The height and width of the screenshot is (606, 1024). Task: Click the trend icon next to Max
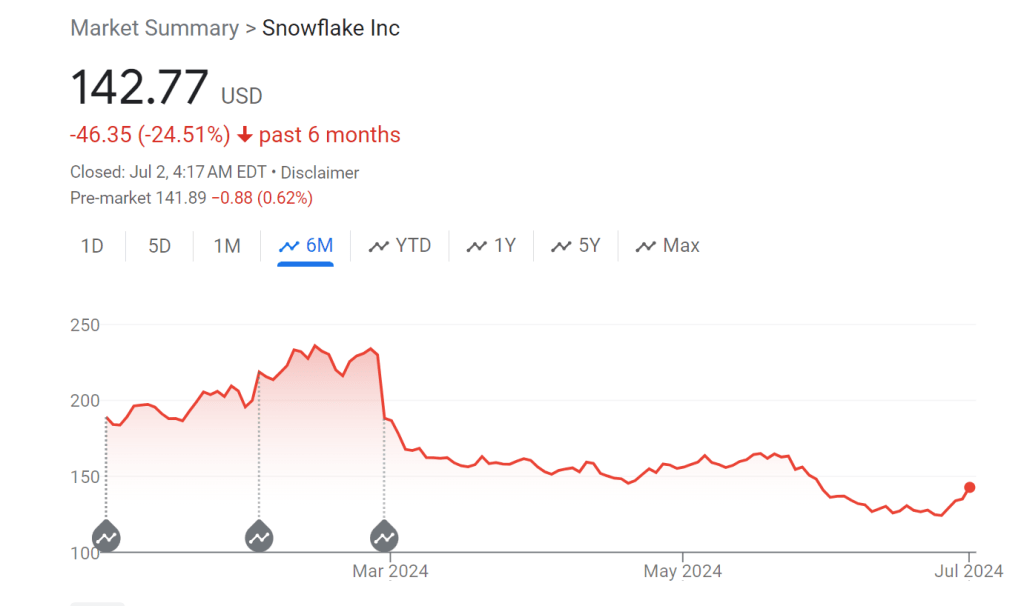coord(647,246)
